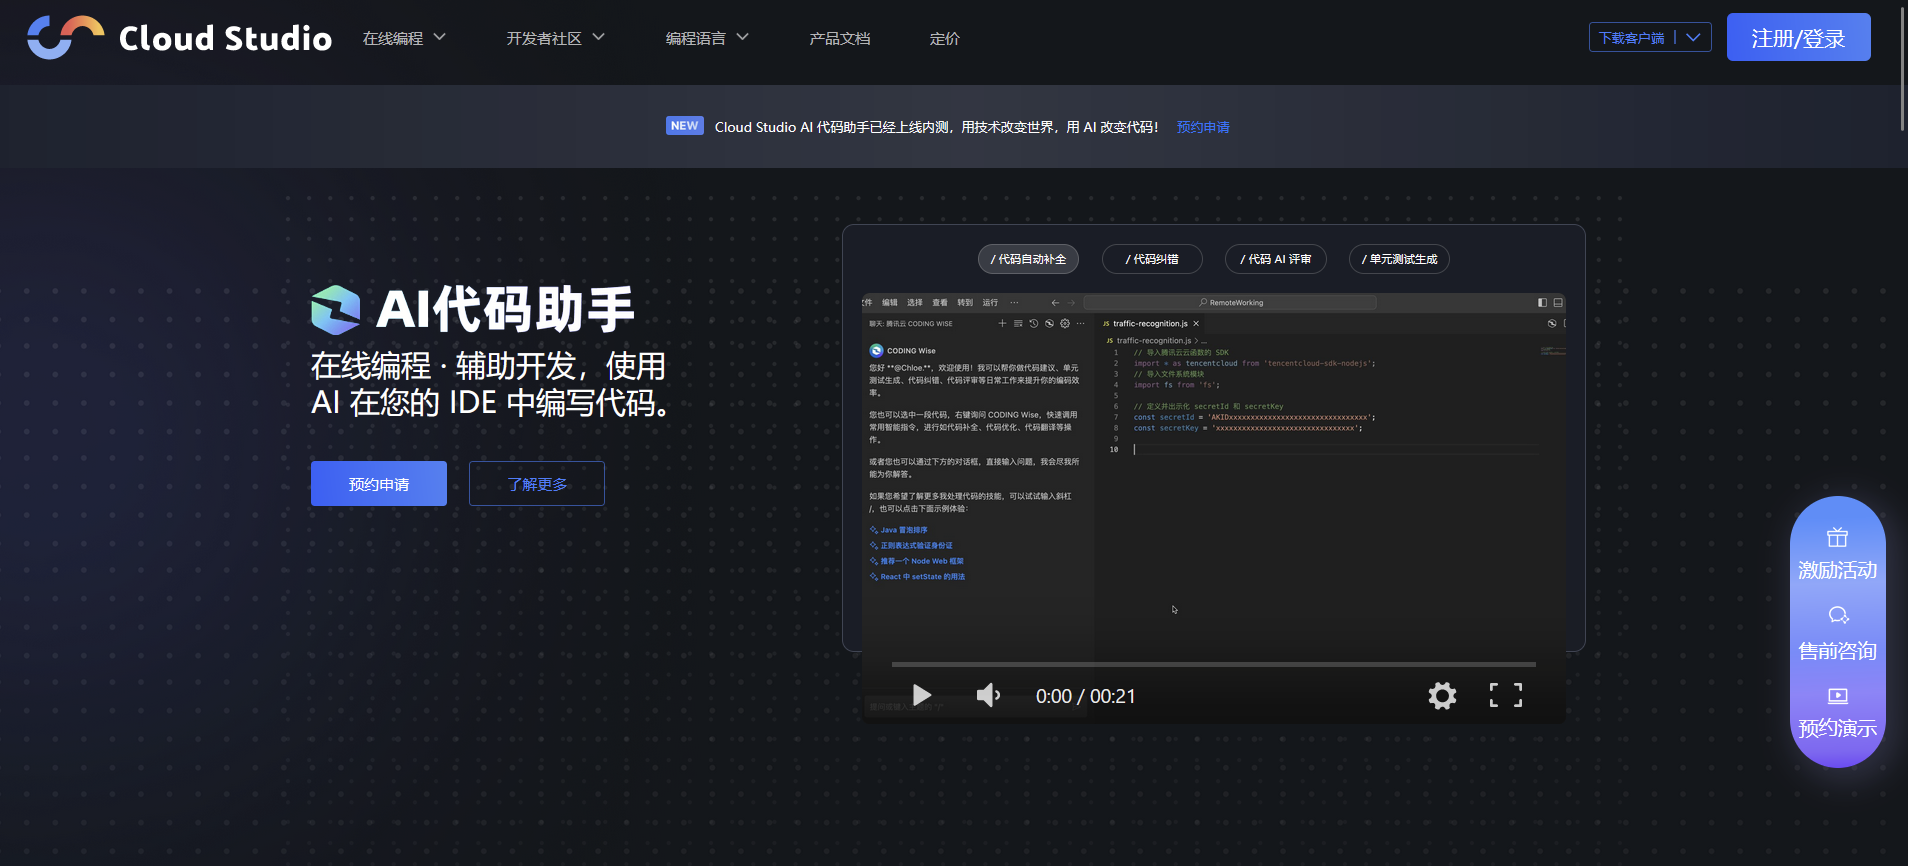Click the blue 预约申请 button

click(379, 484)
